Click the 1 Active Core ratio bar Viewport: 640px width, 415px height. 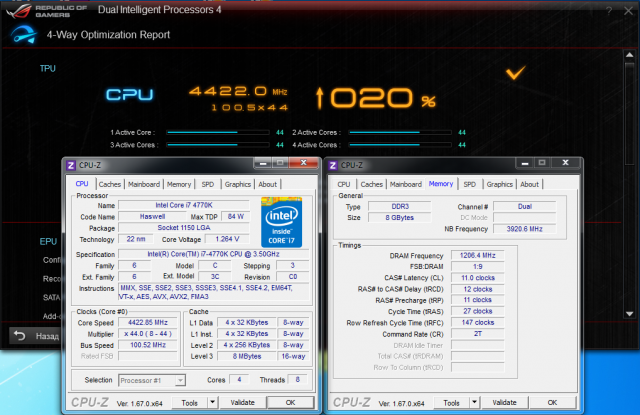click(x=218, y=132)
